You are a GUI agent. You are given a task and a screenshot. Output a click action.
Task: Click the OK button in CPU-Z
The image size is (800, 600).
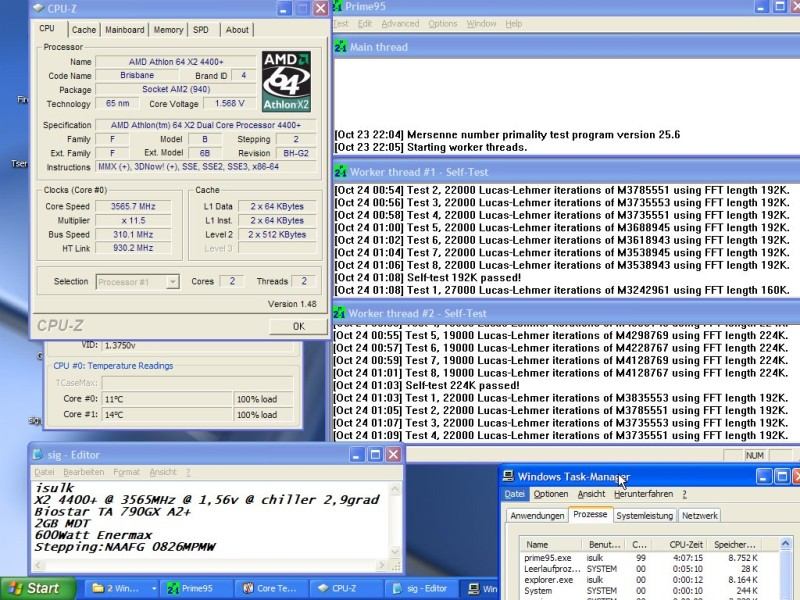point(298,326)
